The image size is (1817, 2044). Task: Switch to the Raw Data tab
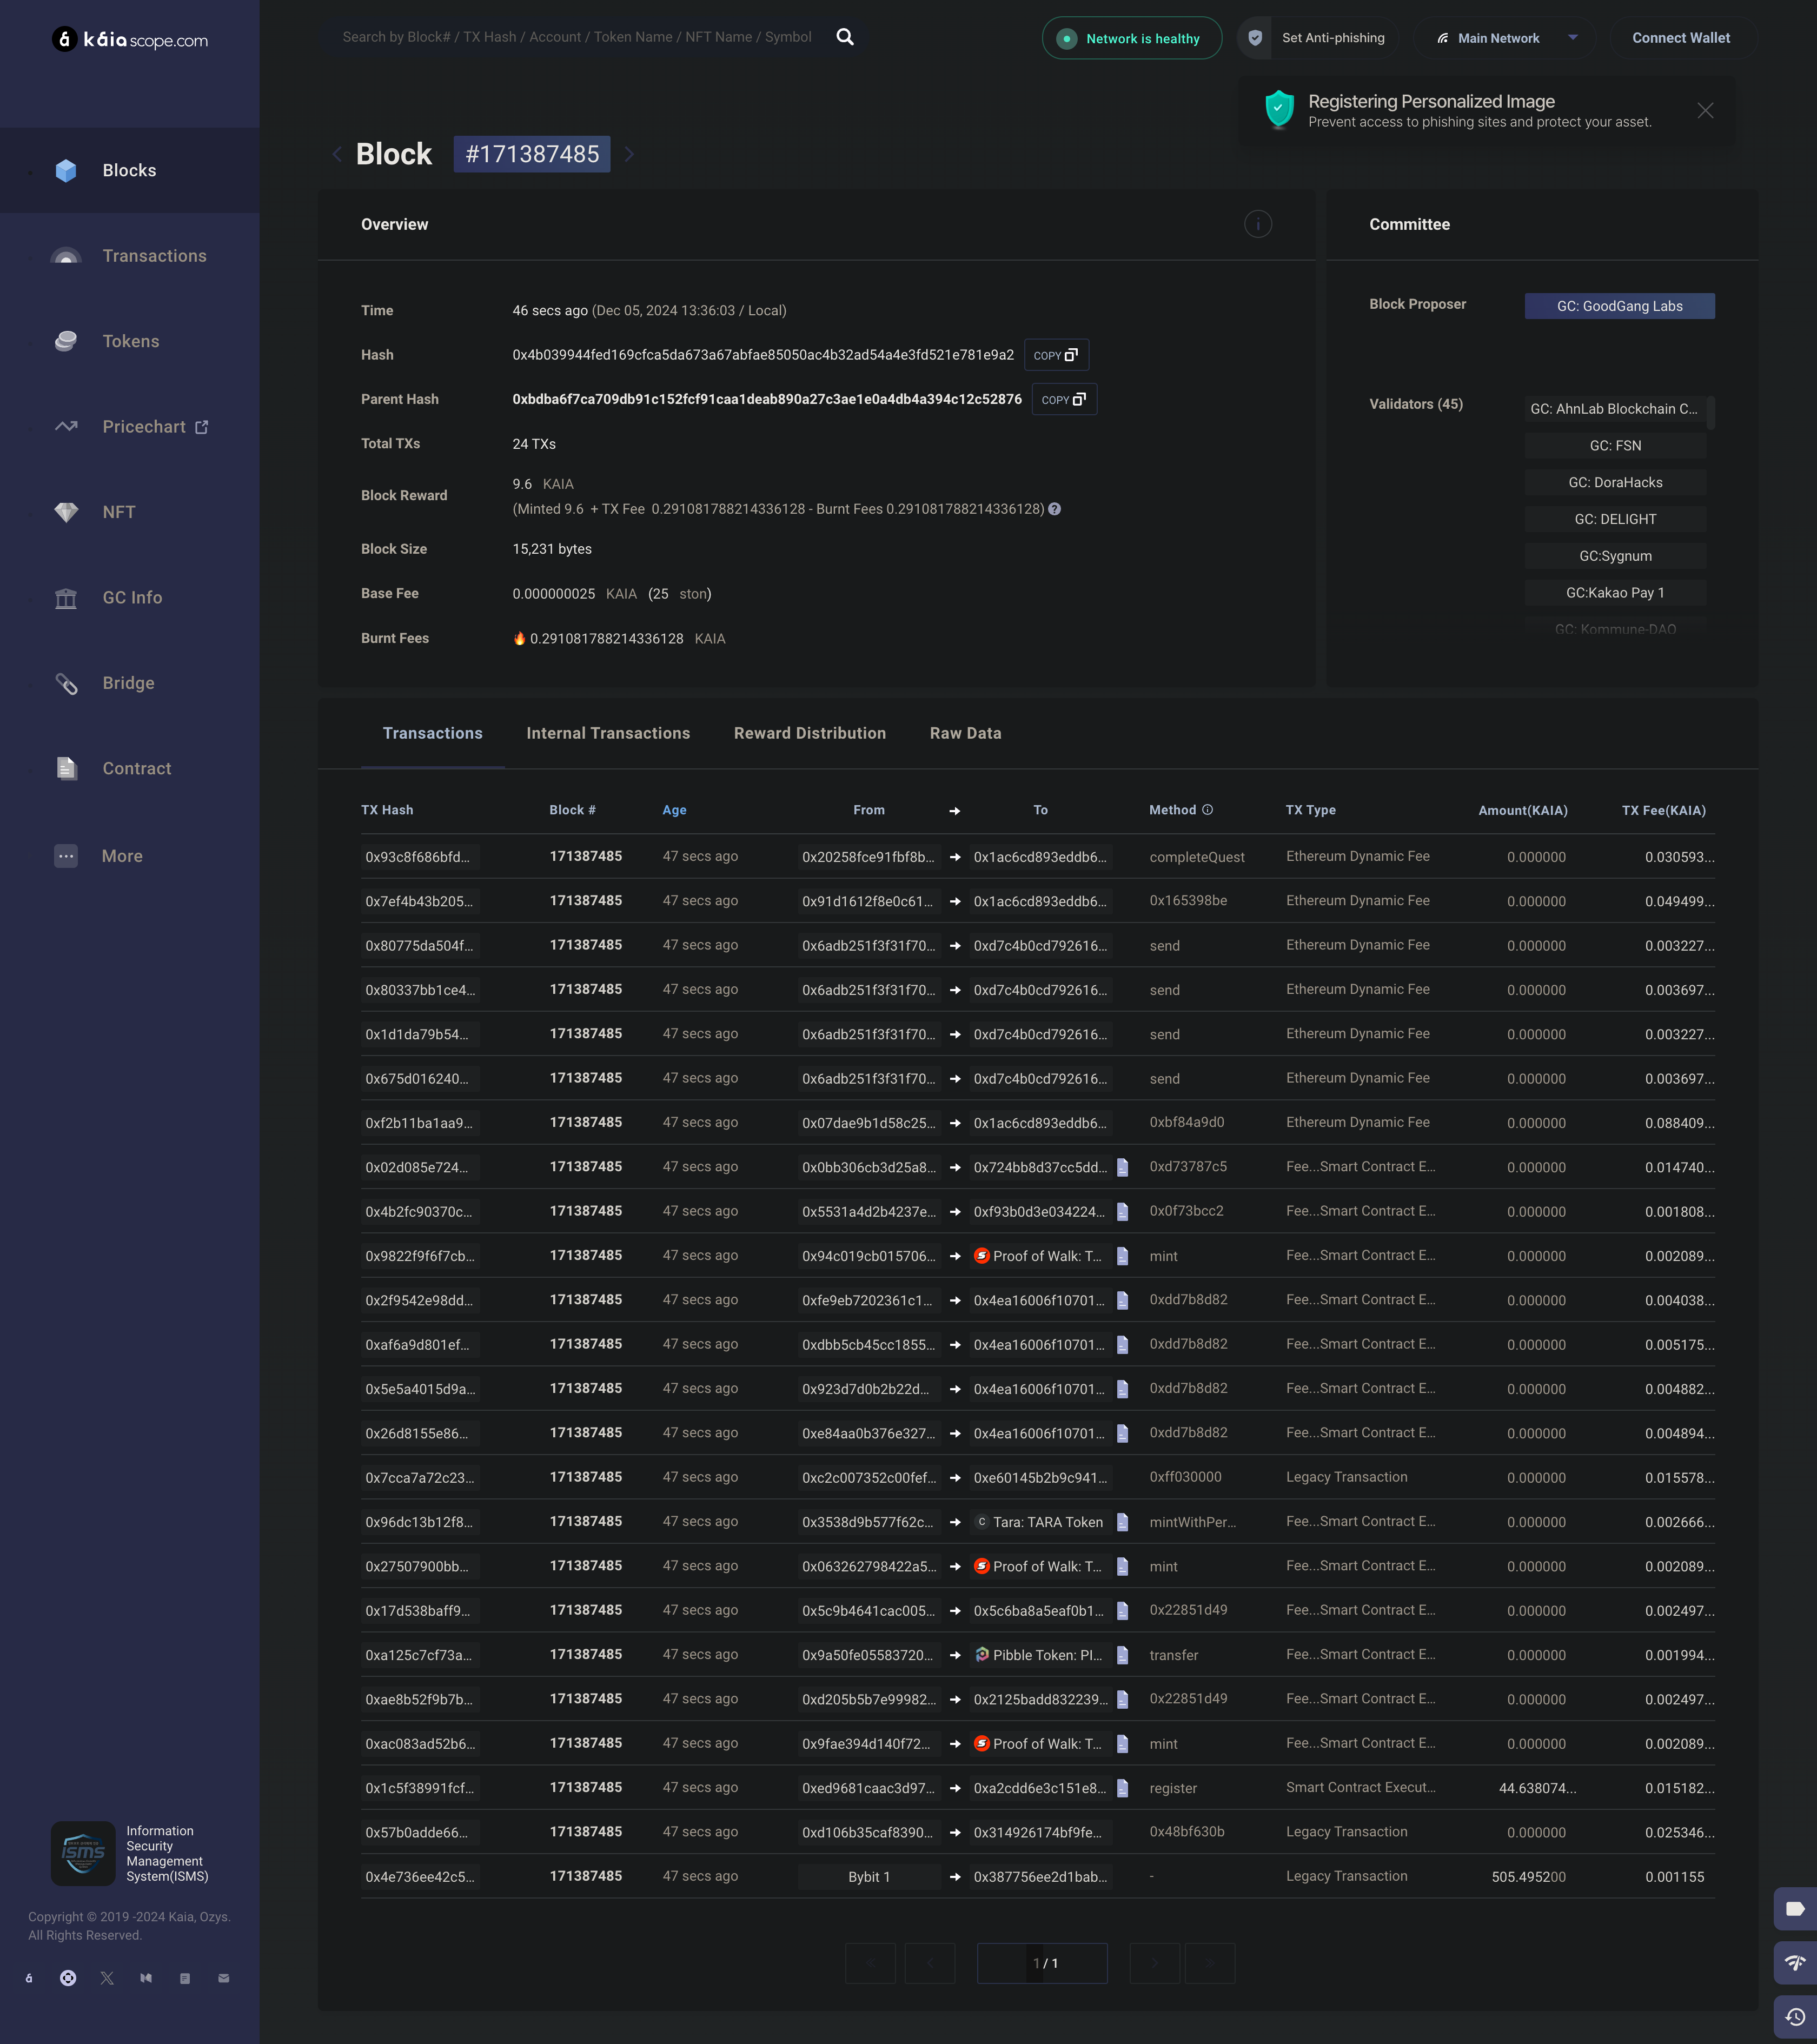[x=965, y=734]
